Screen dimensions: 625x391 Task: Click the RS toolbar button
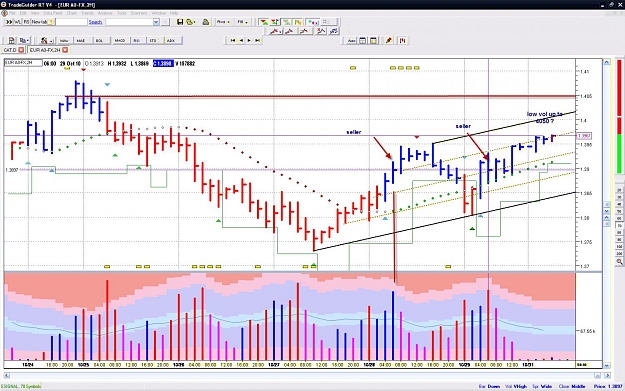tap(26, 22)
